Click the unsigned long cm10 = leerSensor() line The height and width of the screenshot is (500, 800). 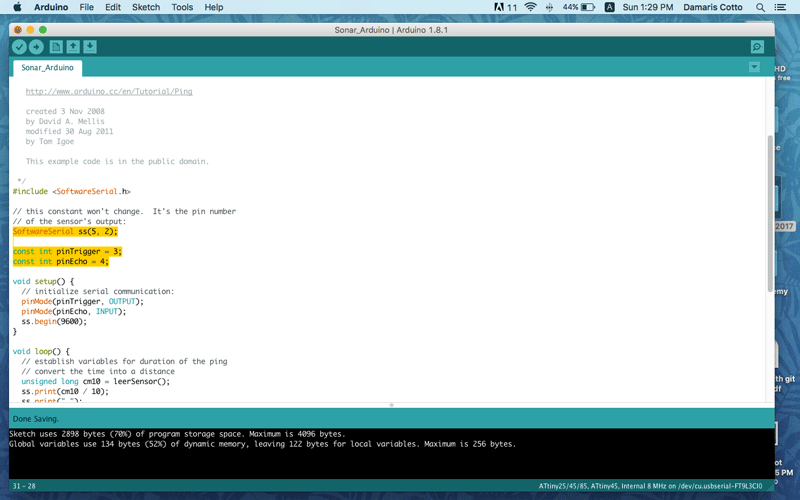(95, 381)
